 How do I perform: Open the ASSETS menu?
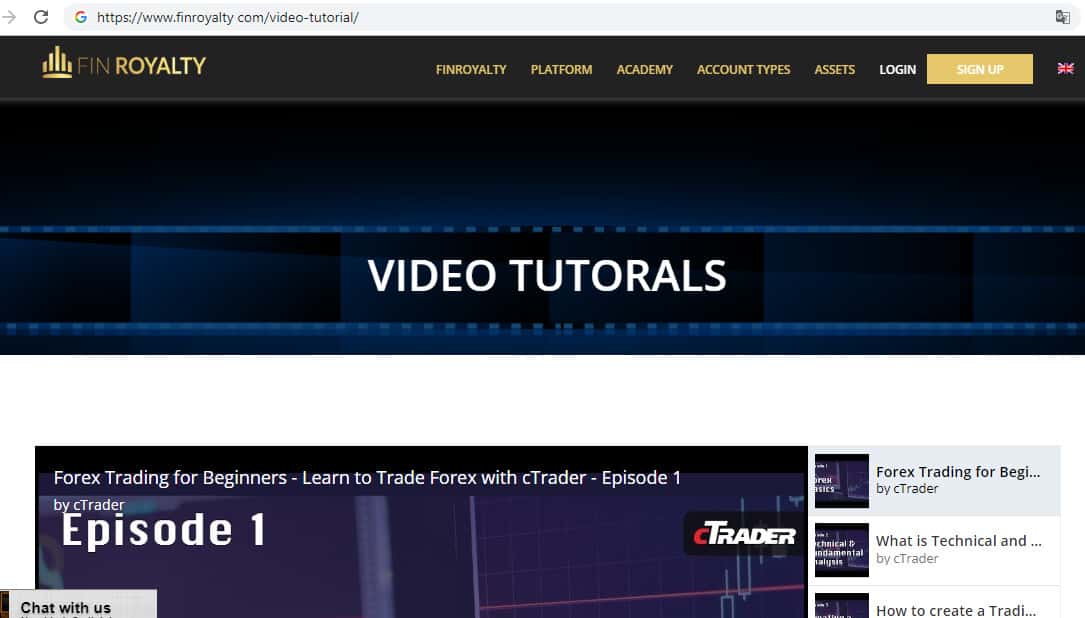point(835,69)
